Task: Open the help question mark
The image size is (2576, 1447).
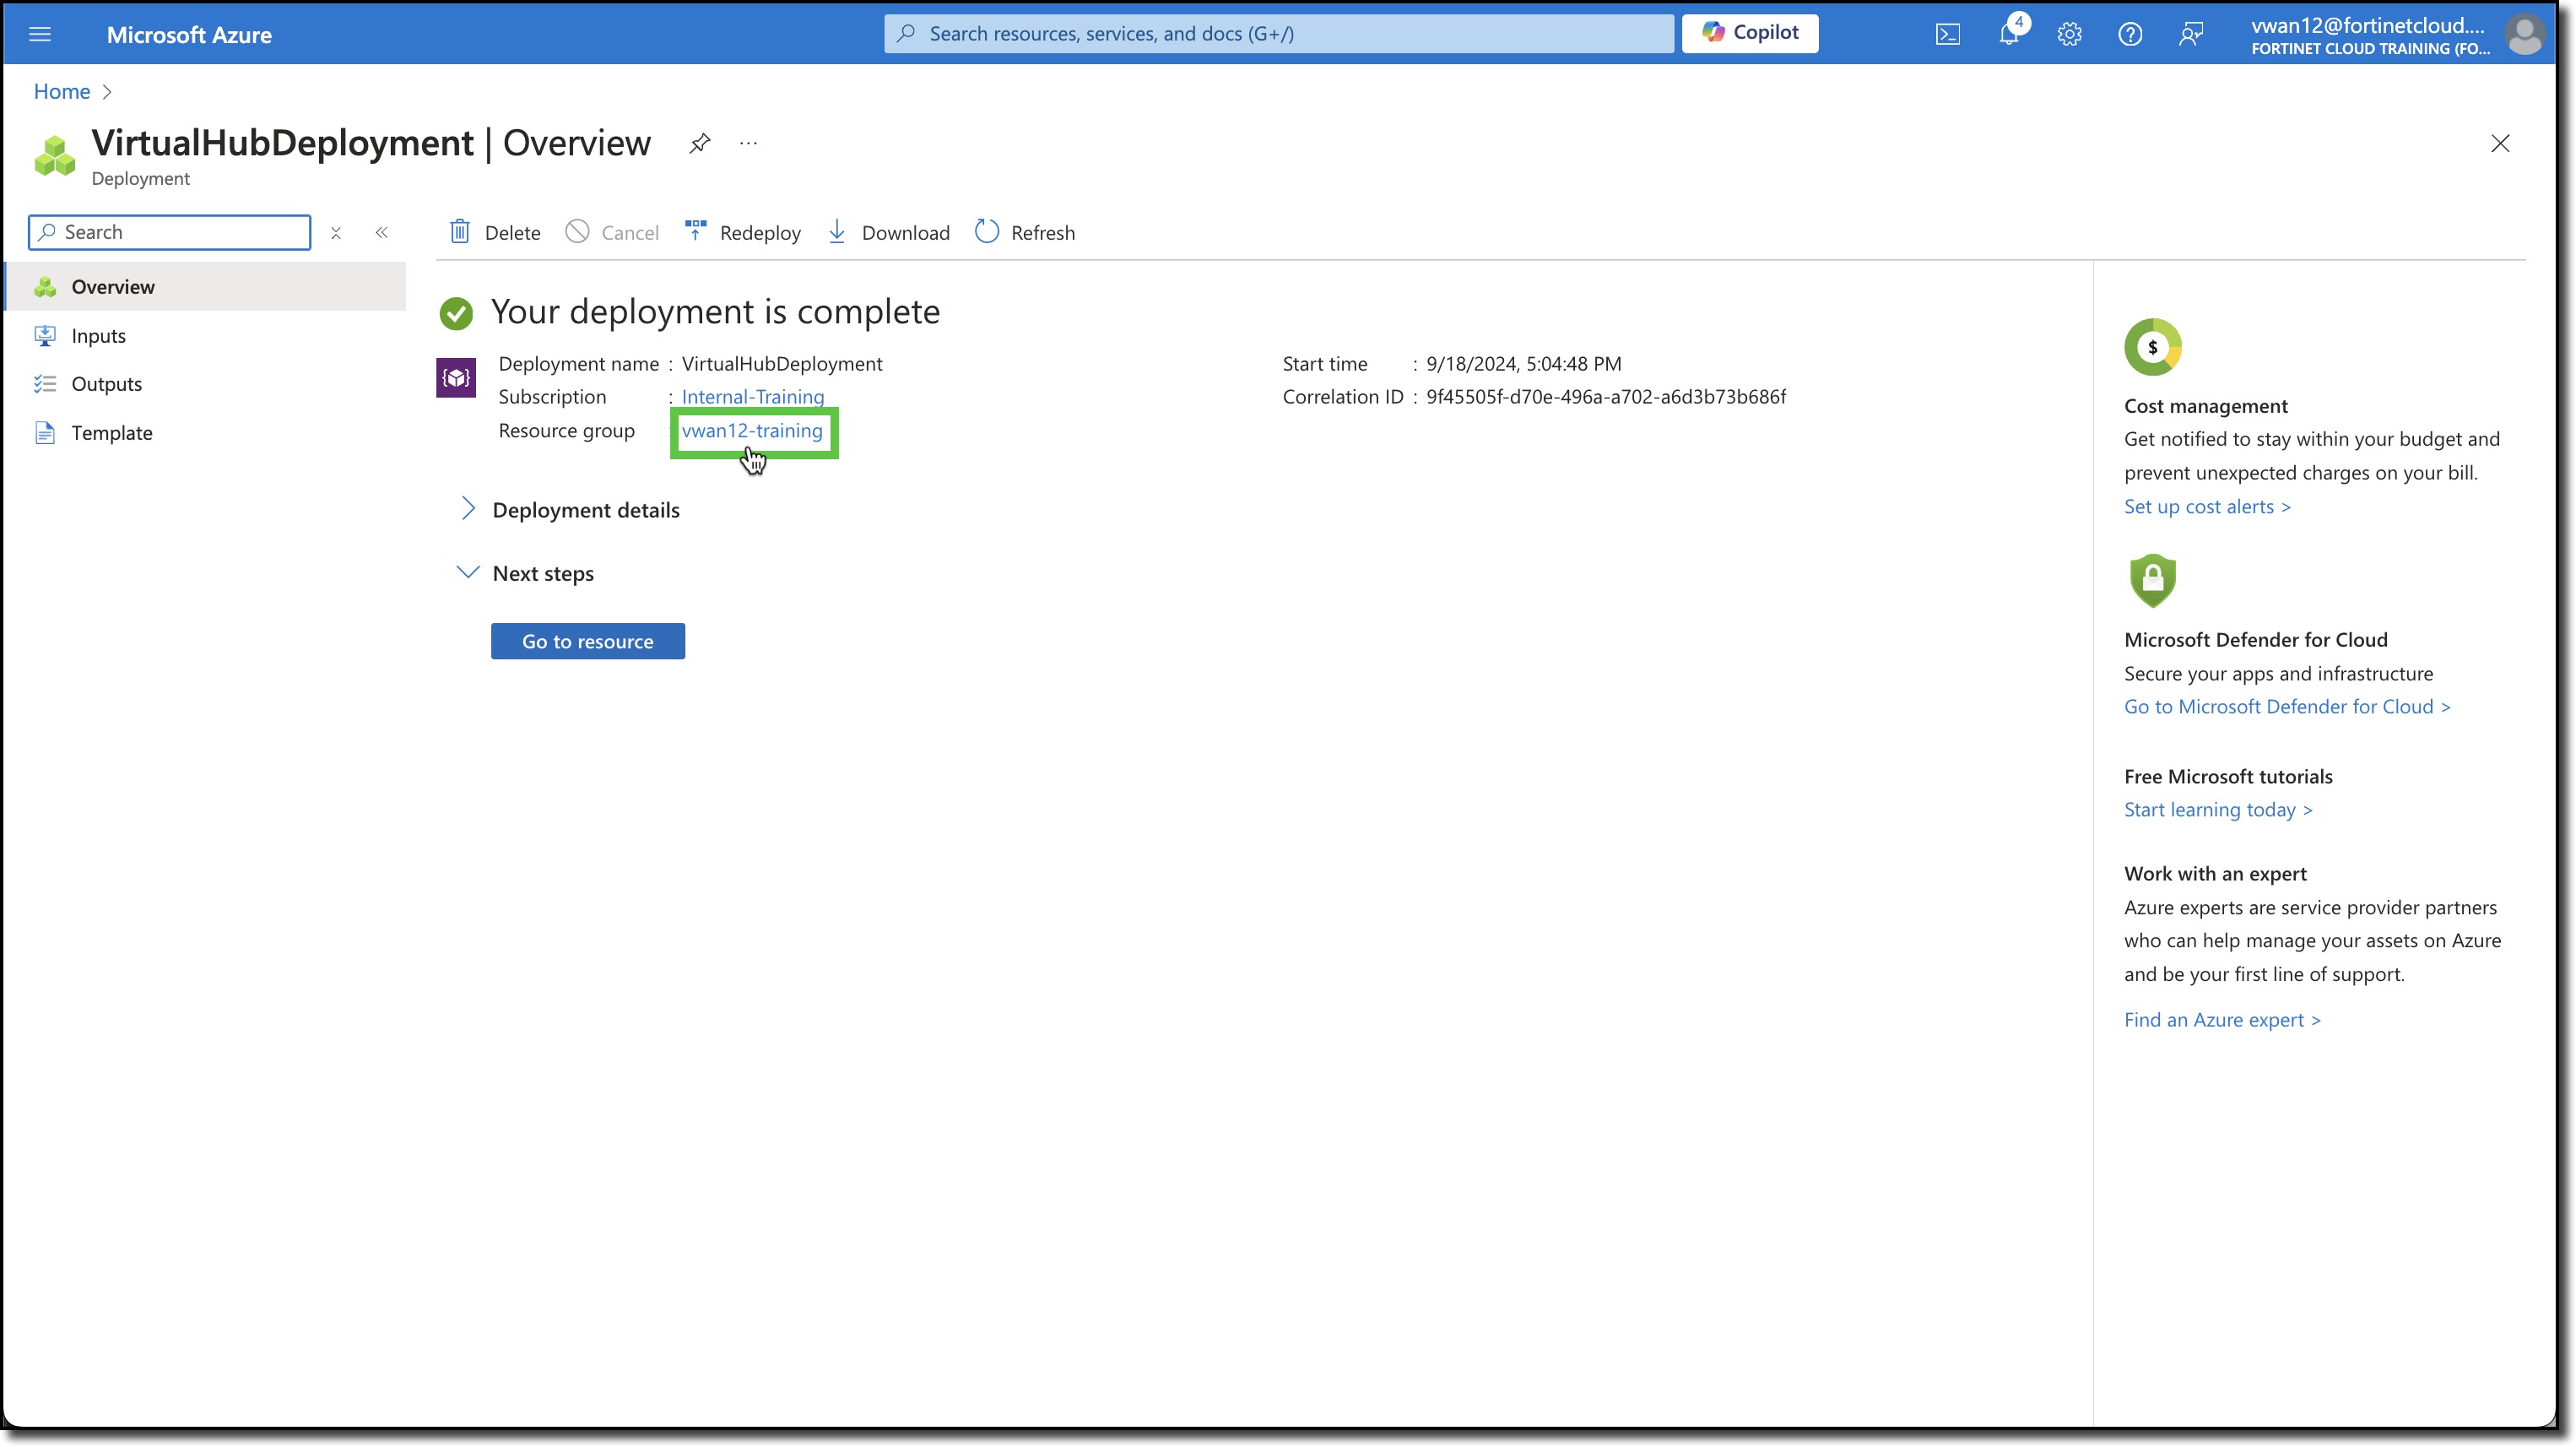Action: (x=2130, y=34)
